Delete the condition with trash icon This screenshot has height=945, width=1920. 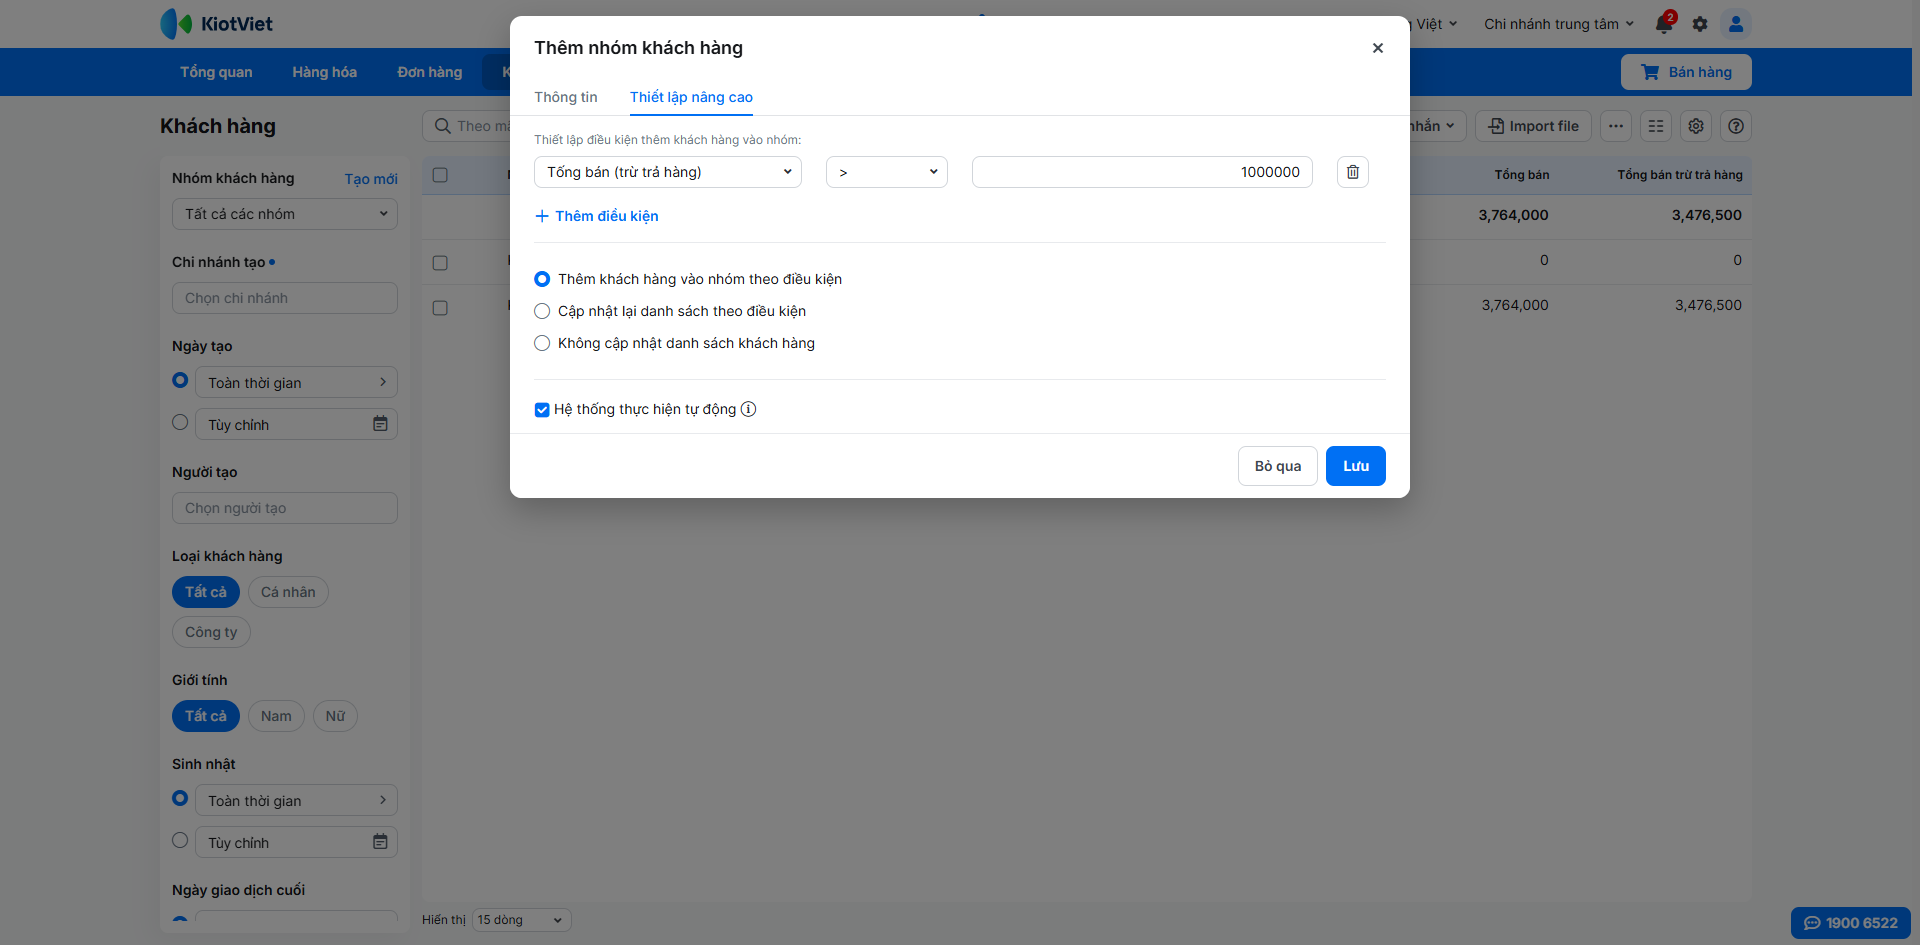pyautogui.click(x=1352, y=172)
